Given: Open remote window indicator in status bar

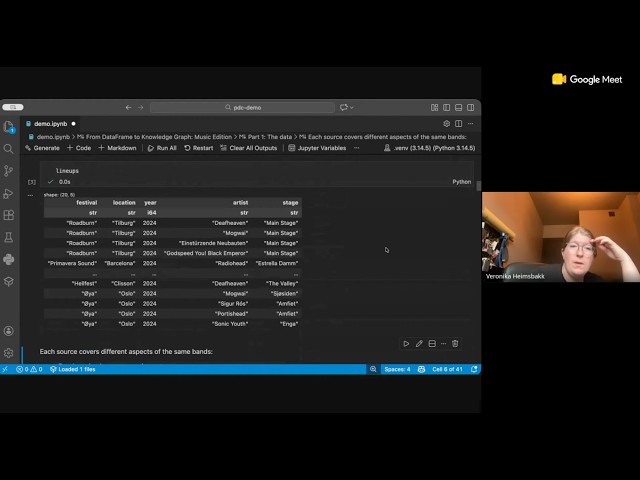Looking at the screenshot, I should click(5, 369).
